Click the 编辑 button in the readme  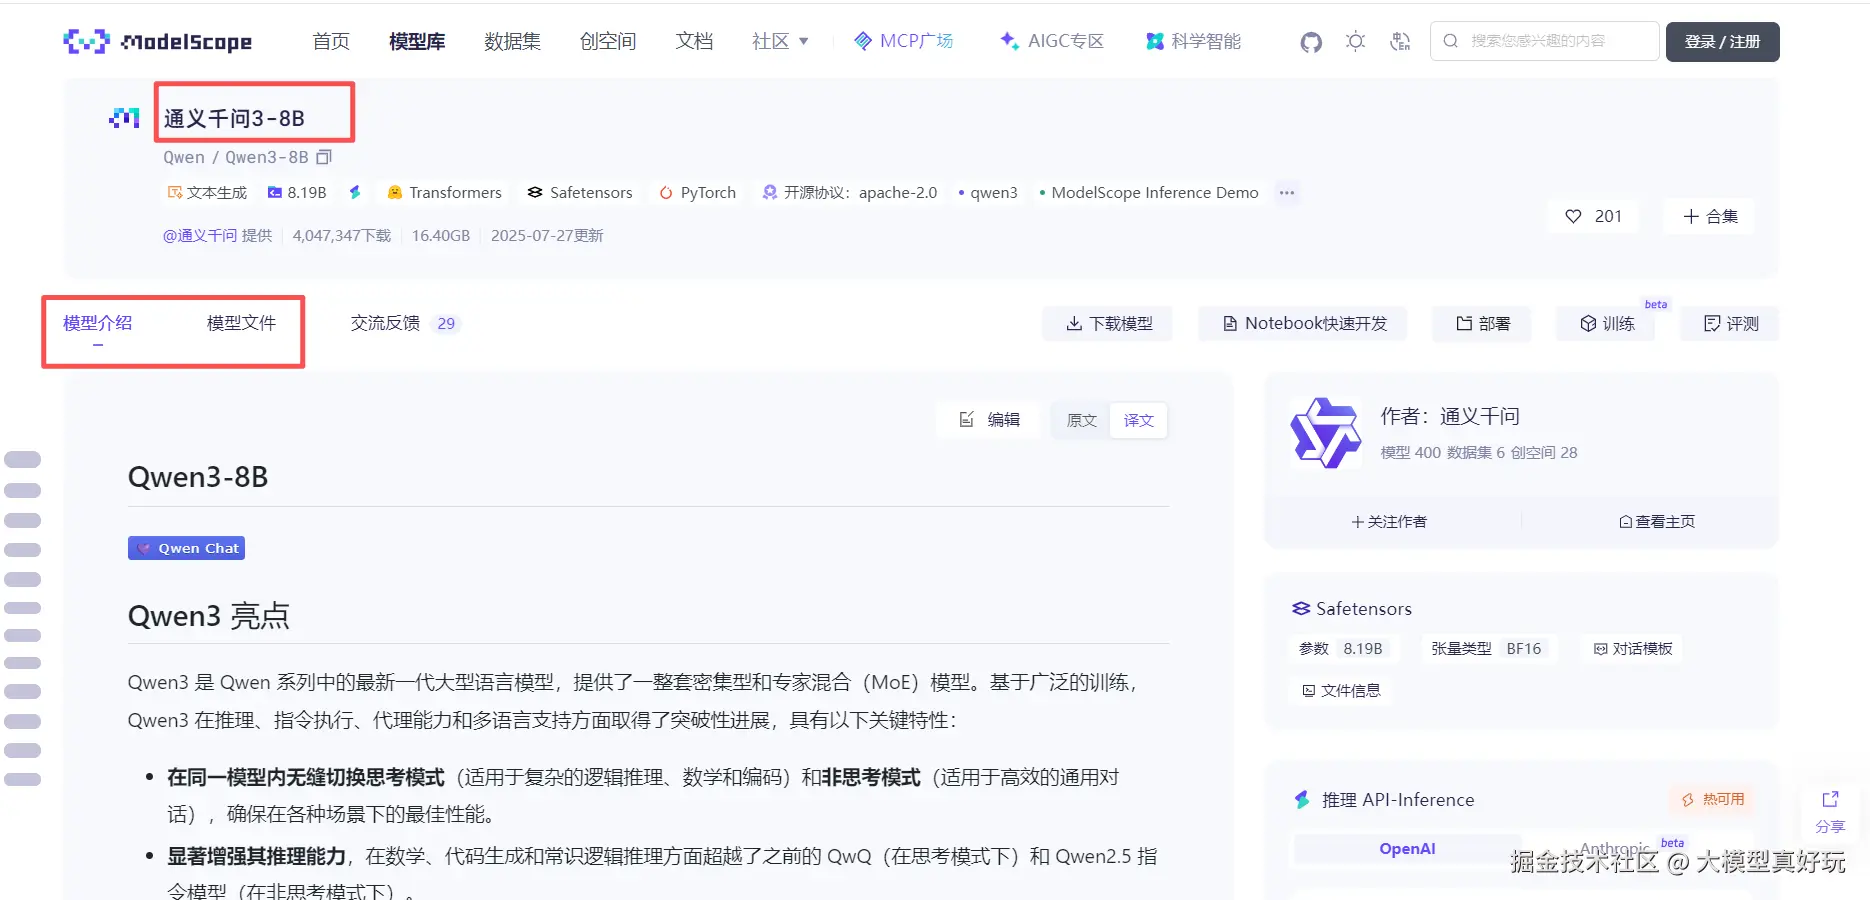(x=989, y=420)
